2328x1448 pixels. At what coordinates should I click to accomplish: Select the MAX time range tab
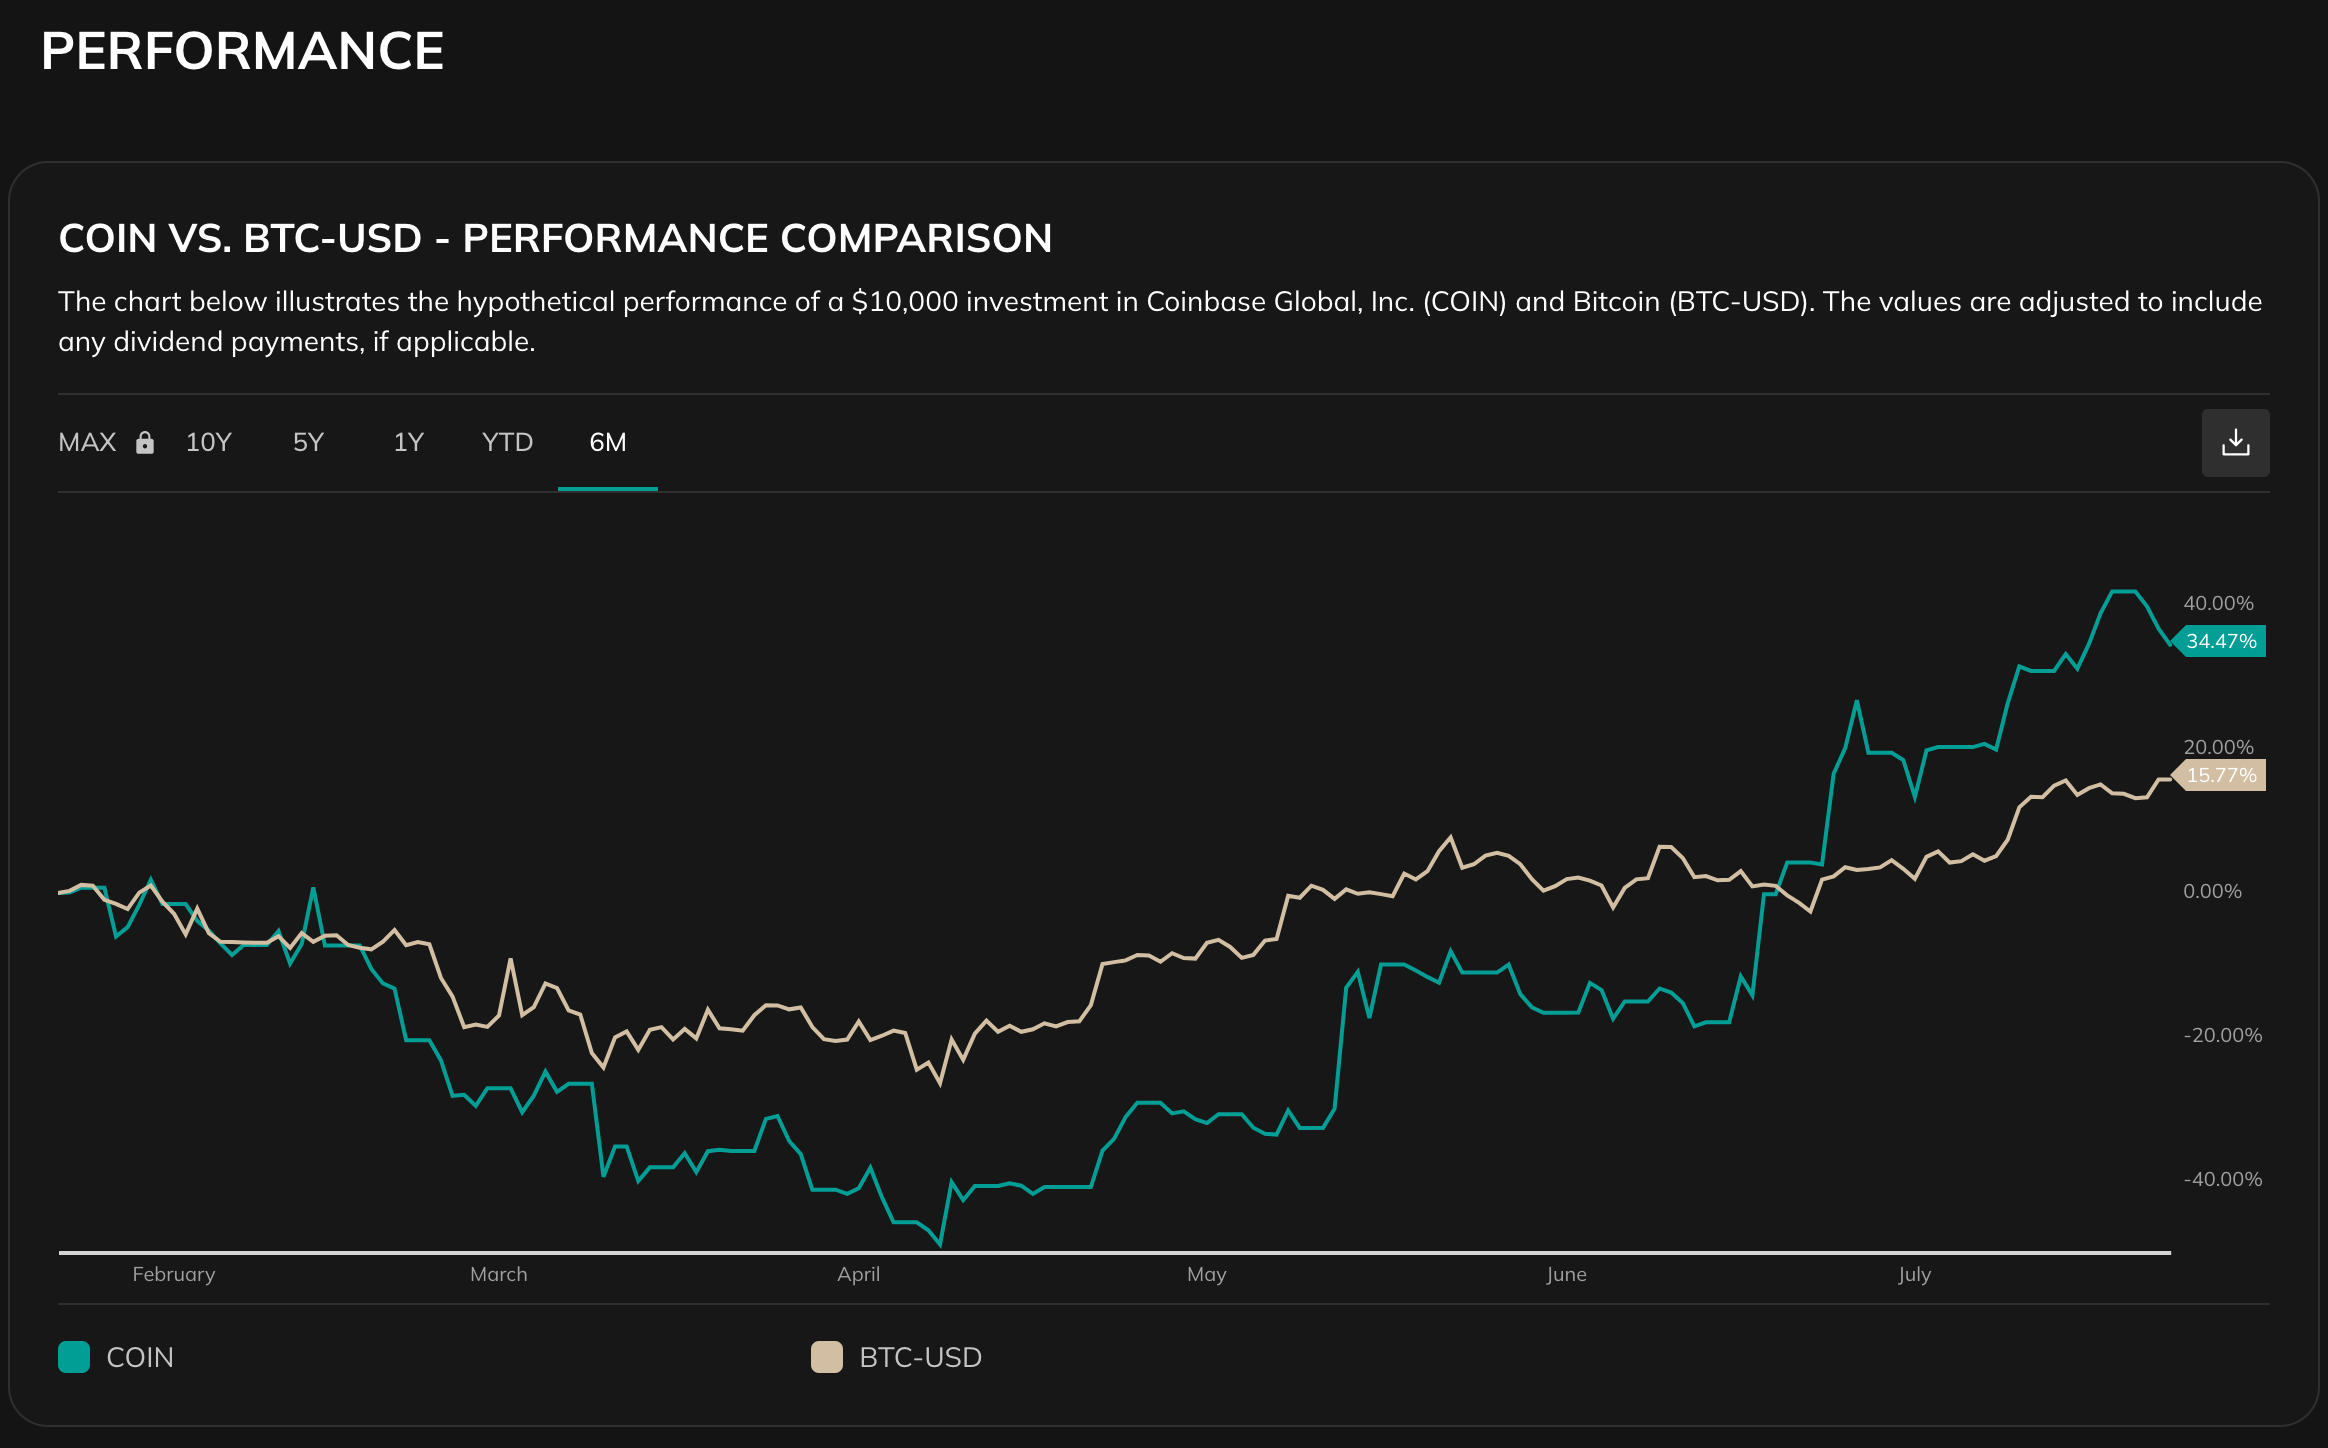click(x=88, y=443)
